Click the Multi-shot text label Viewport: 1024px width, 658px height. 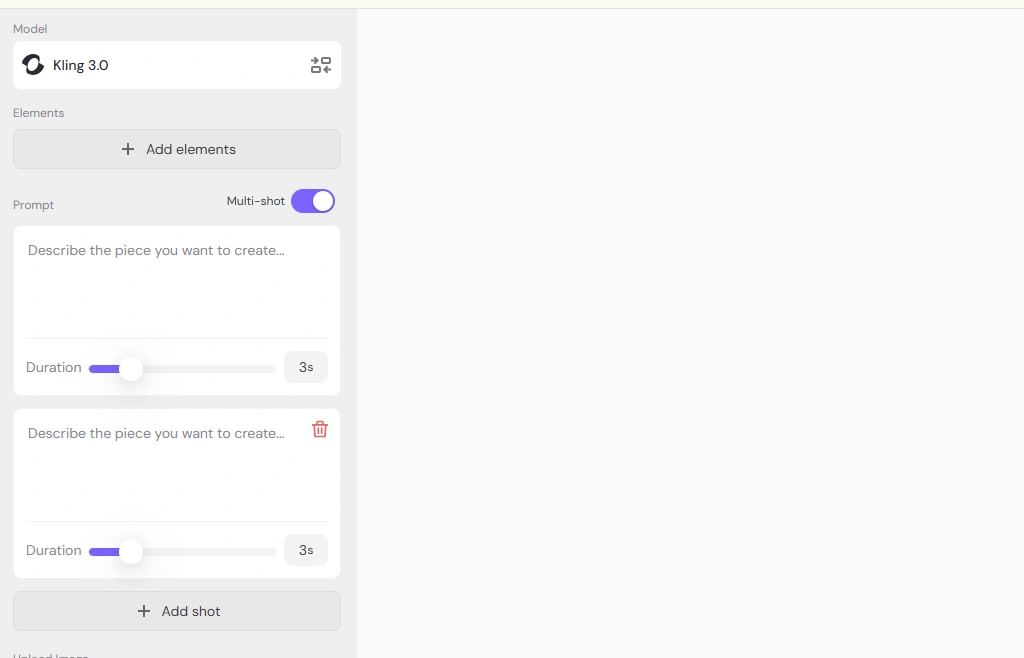tap(255, 201)
